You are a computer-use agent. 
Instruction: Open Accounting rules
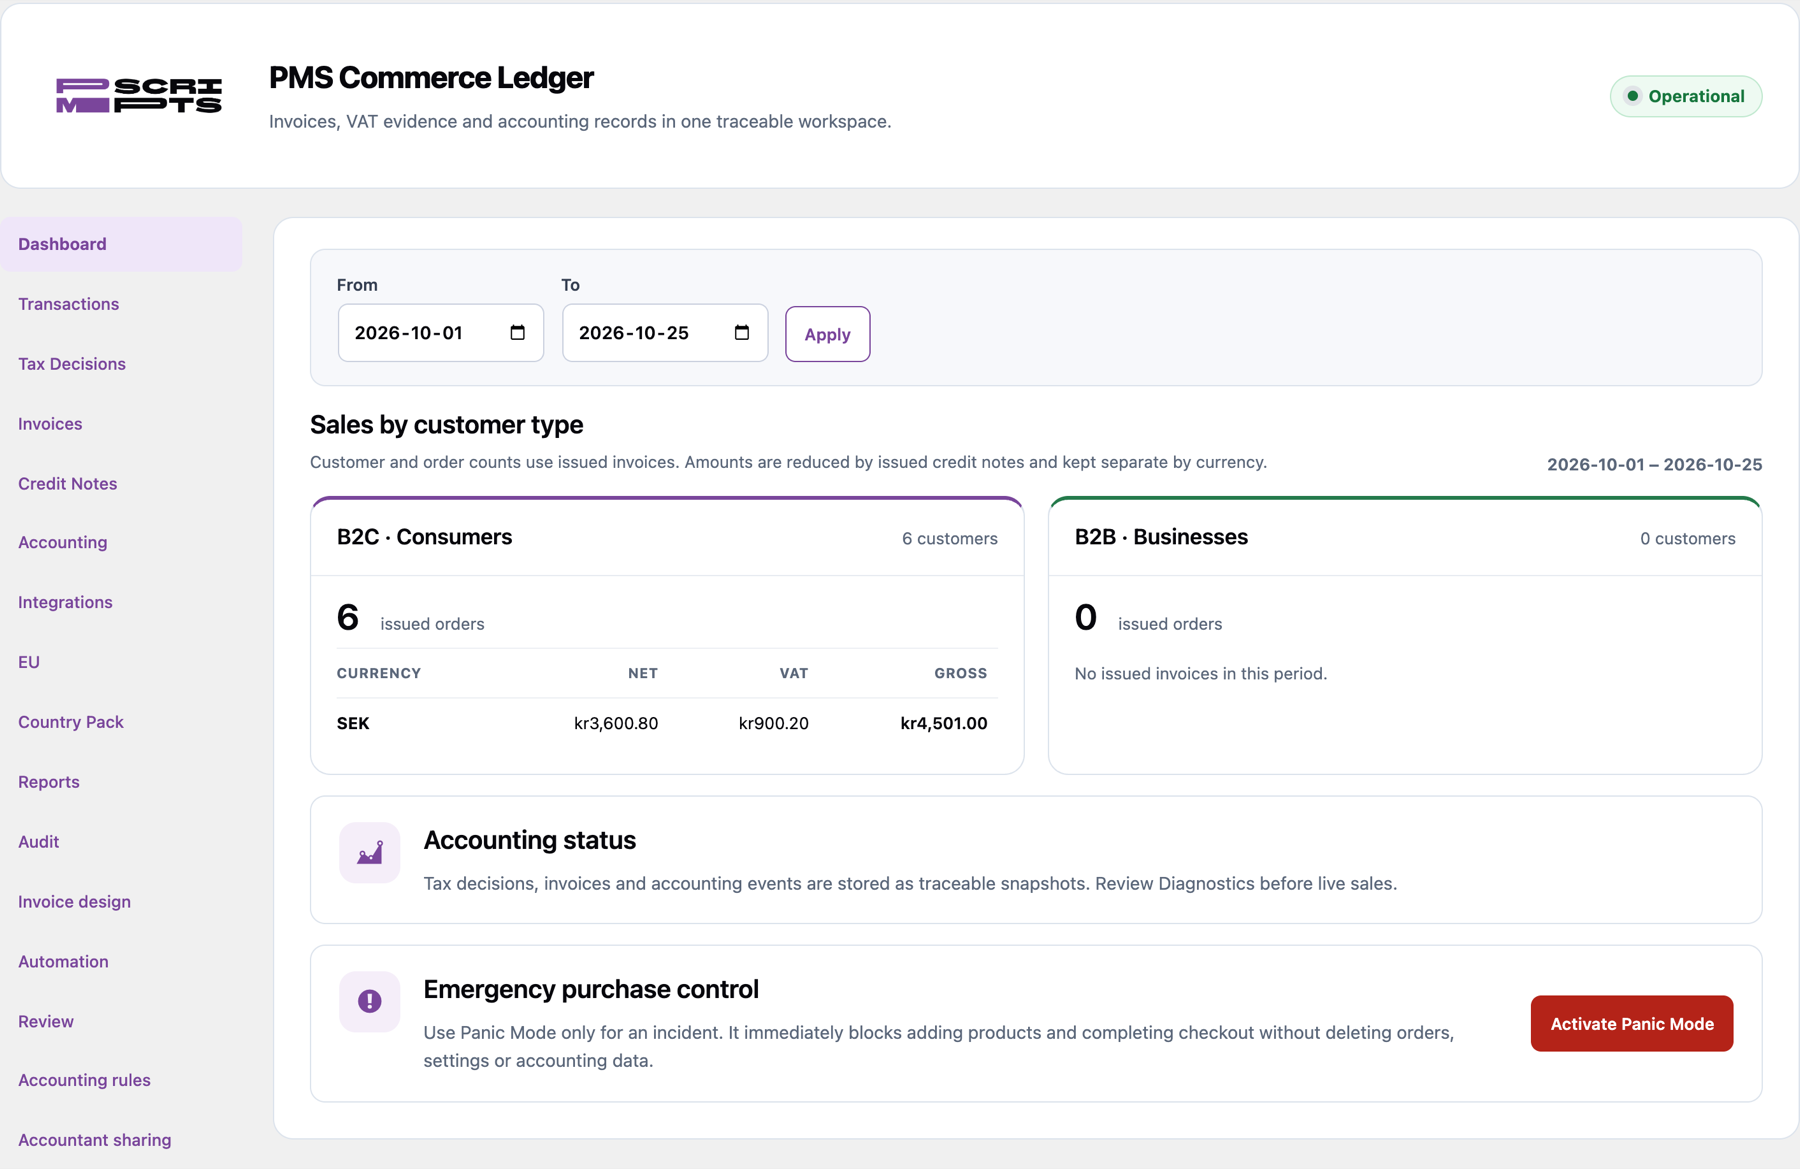tap(84, 1080)
